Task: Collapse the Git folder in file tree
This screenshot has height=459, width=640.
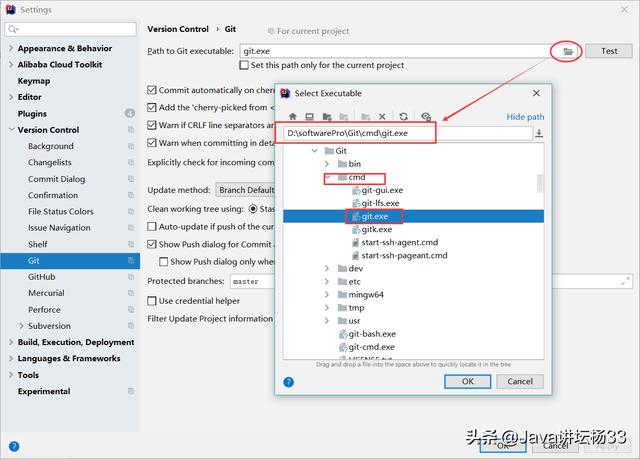Action: (314, 151)
